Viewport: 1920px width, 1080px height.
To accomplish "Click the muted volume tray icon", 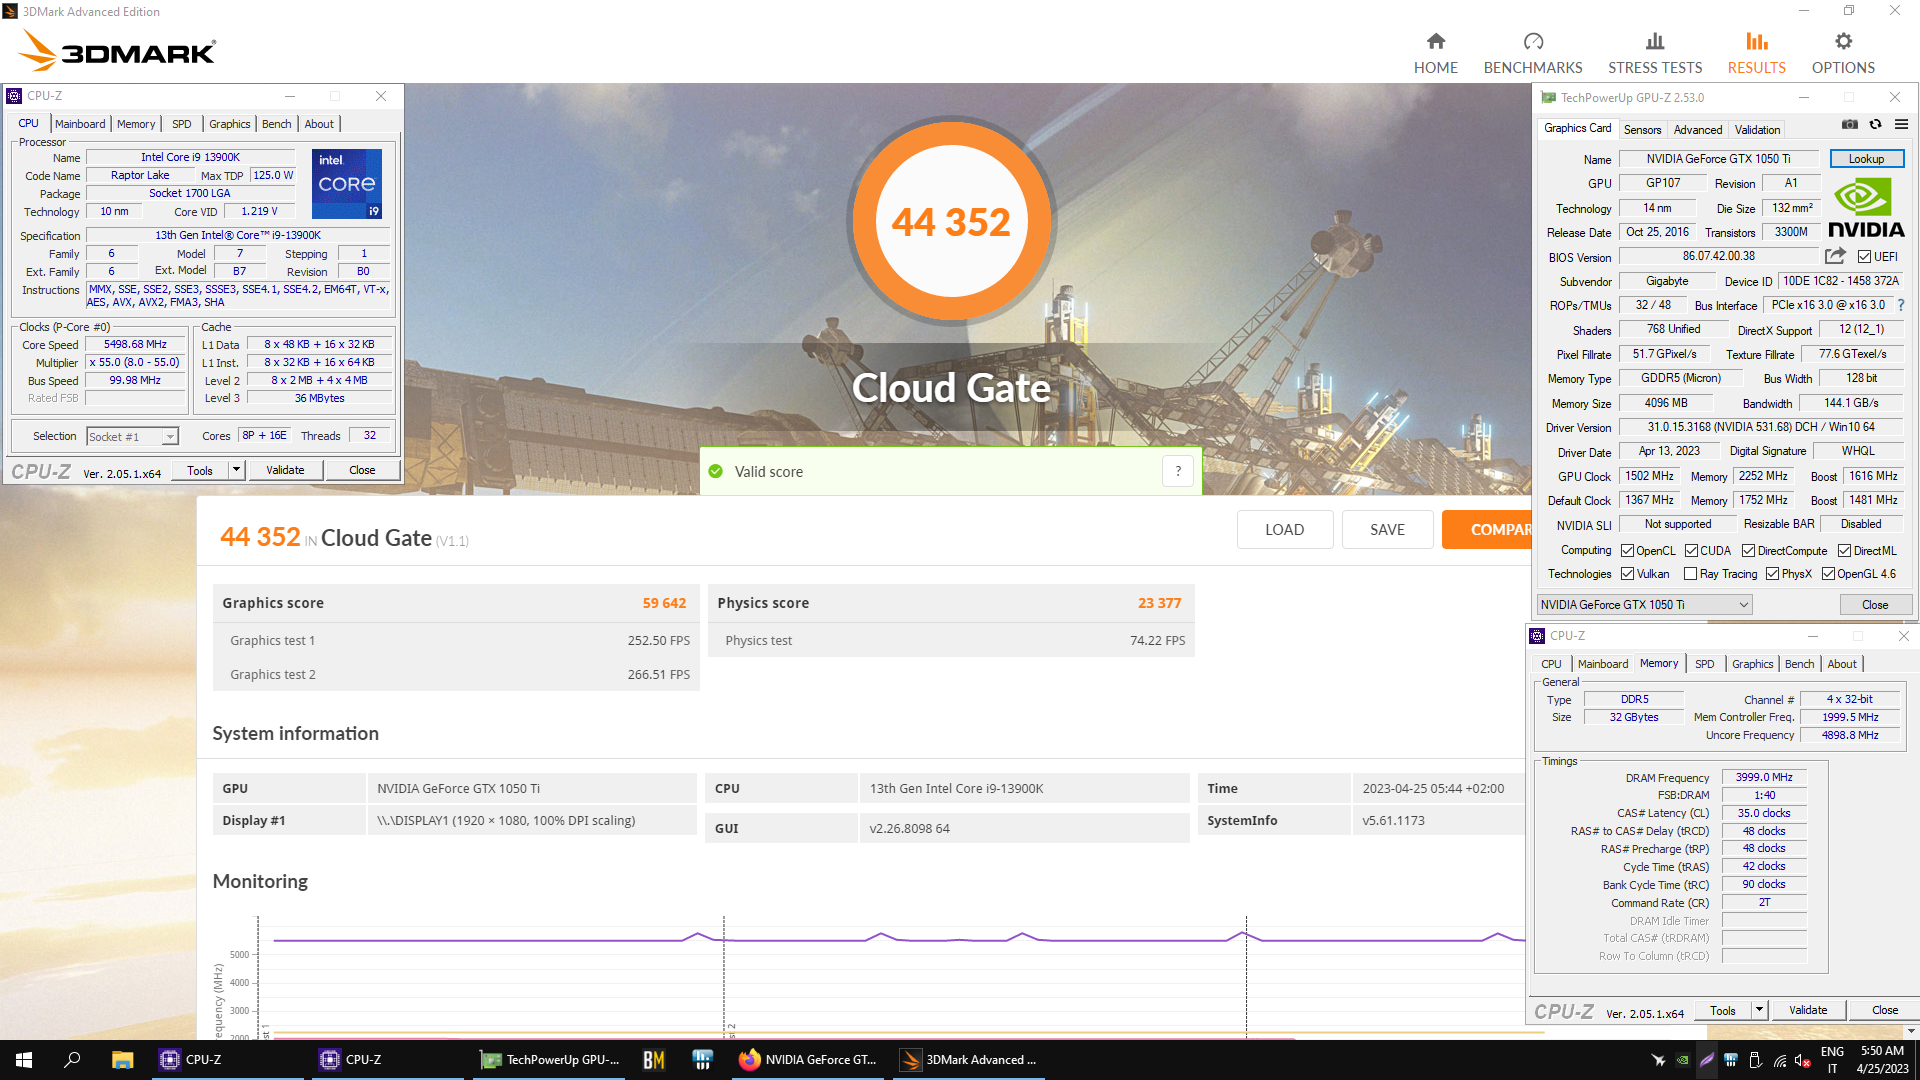I will 1803,1060.
